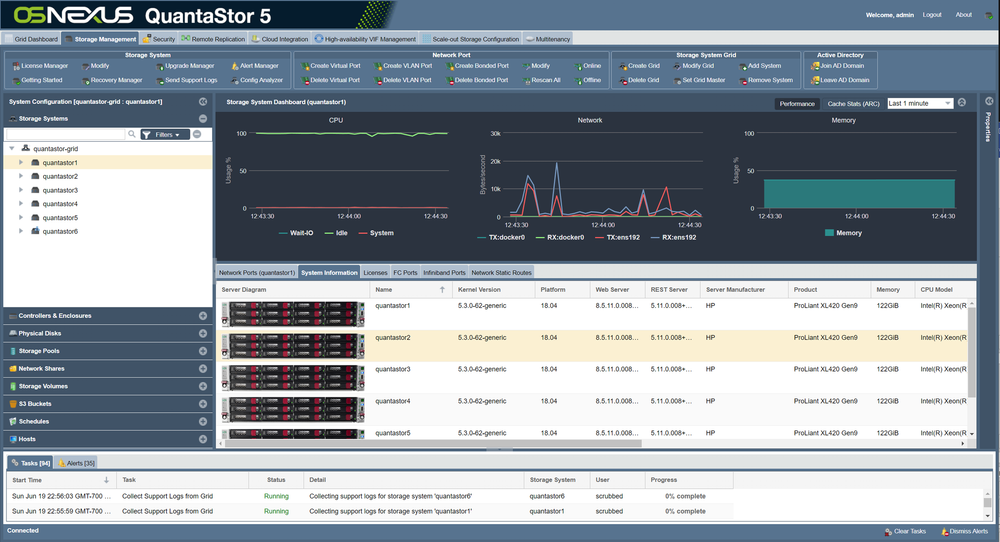Image resolution: width=1000 pixels, height=542 pixels.
Task: Expand Storage Pools section
Action: click(203, 351)
